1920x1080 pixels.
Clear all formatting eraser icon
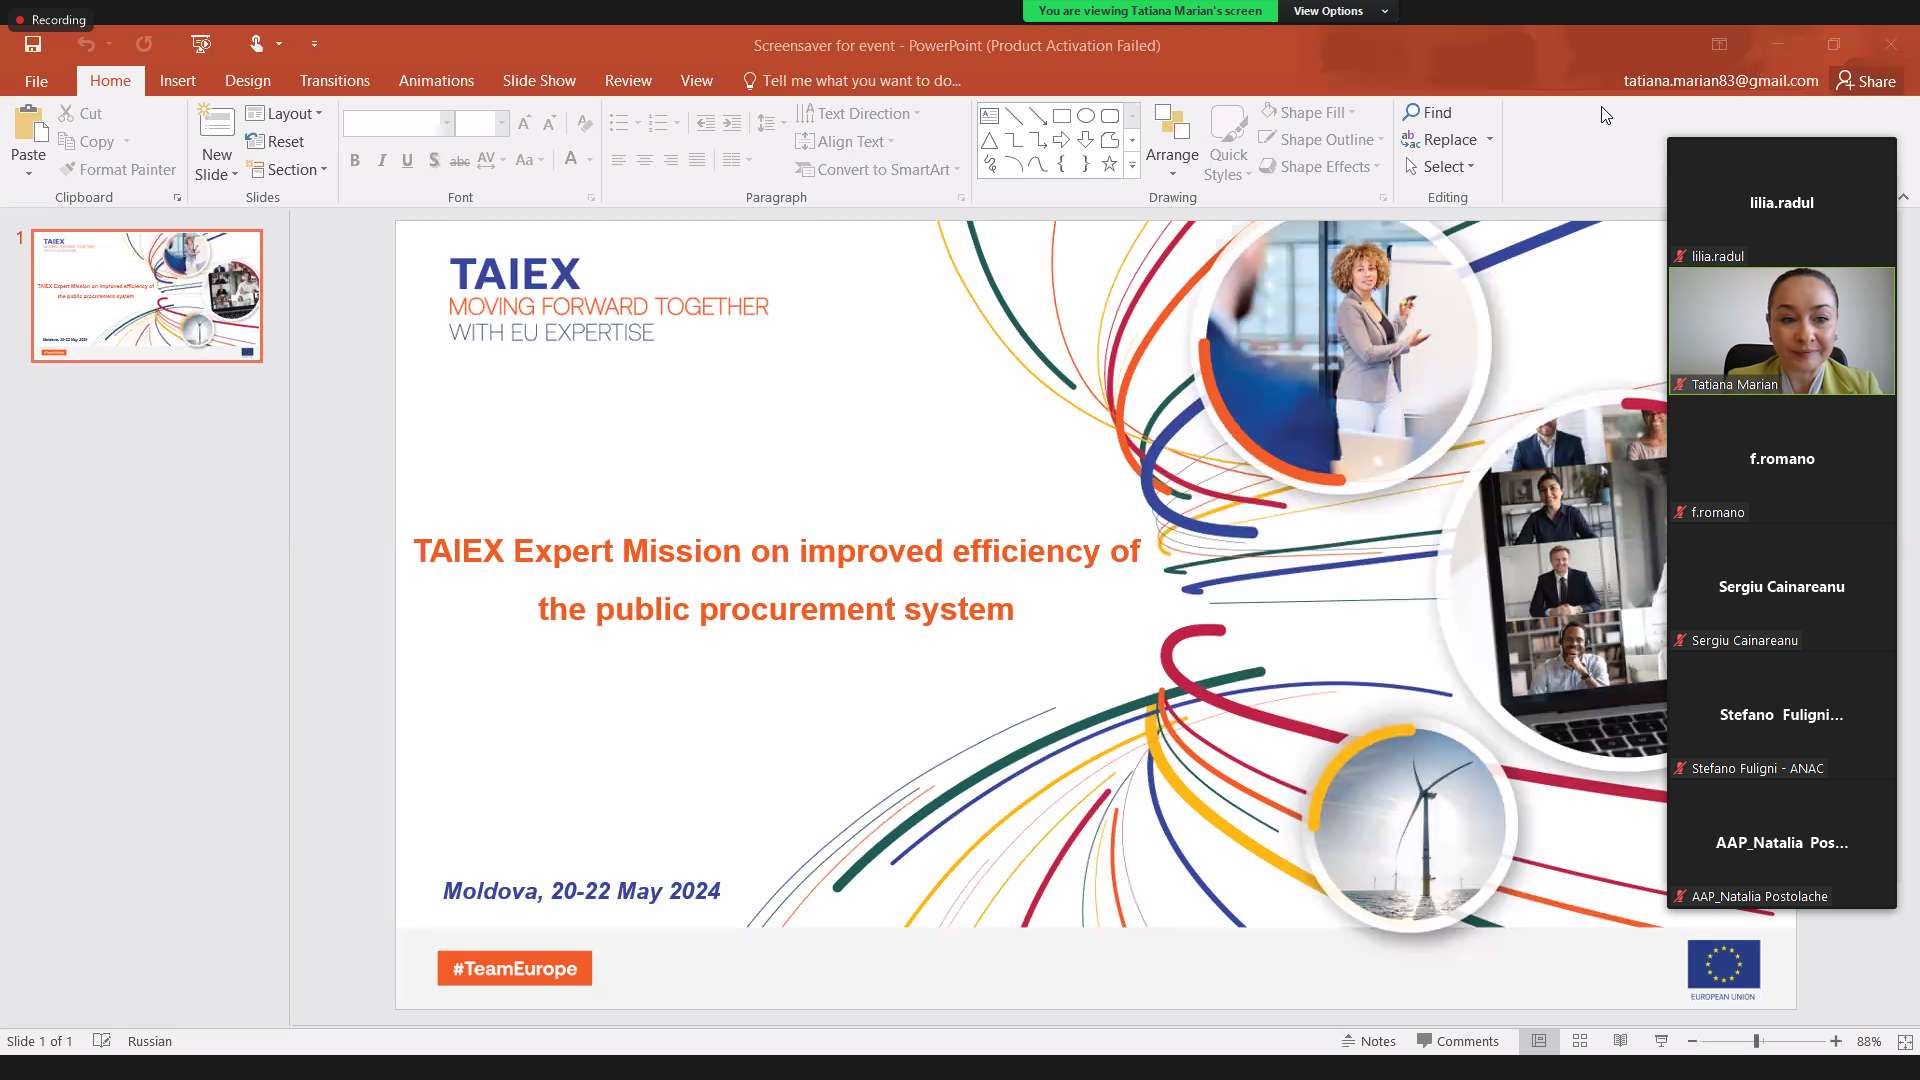click(585, 123)
